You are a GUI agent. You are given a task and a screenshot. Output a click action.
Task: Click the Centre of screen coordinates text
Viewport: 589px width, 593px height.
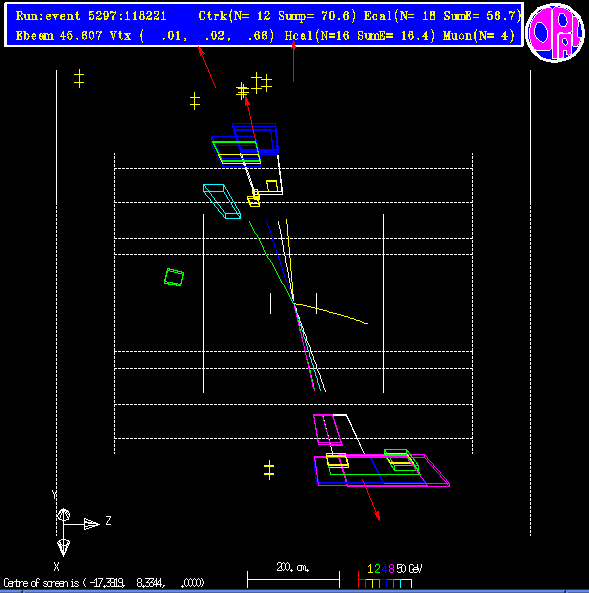pos(104,583)
